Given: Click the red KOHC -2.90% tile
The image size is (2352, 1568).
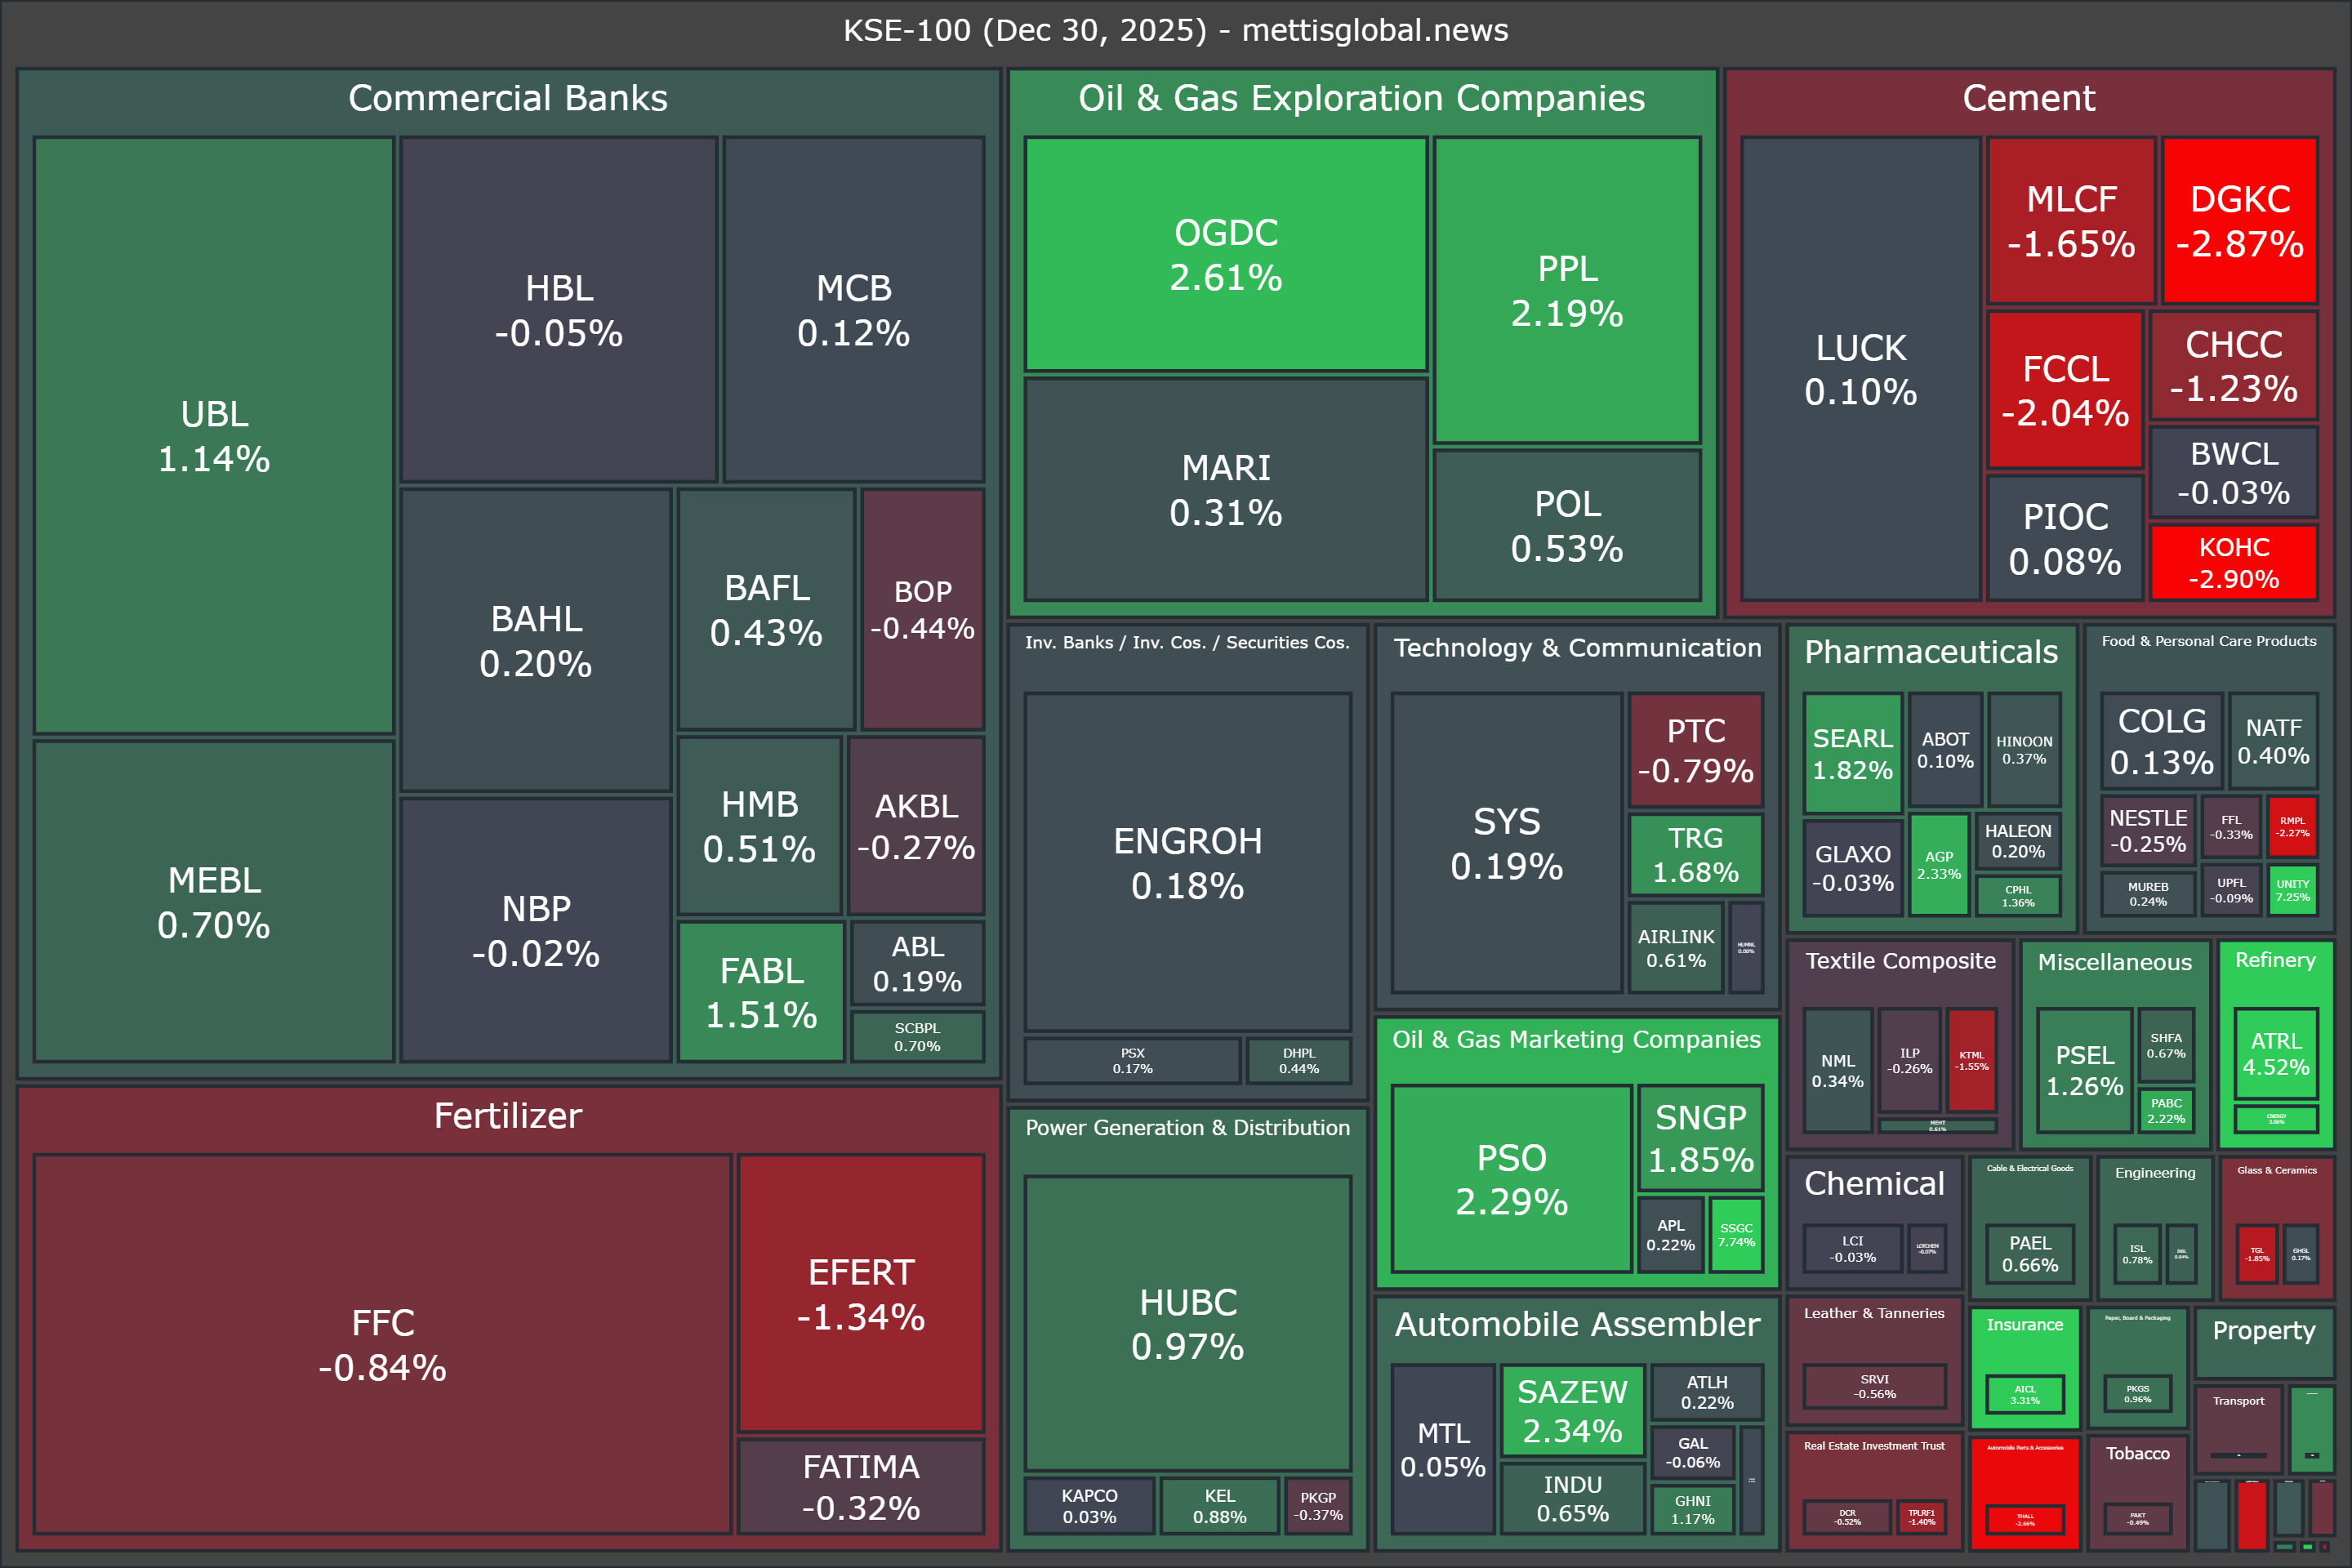Looking at the screenshot, I should click(2233, 563).
